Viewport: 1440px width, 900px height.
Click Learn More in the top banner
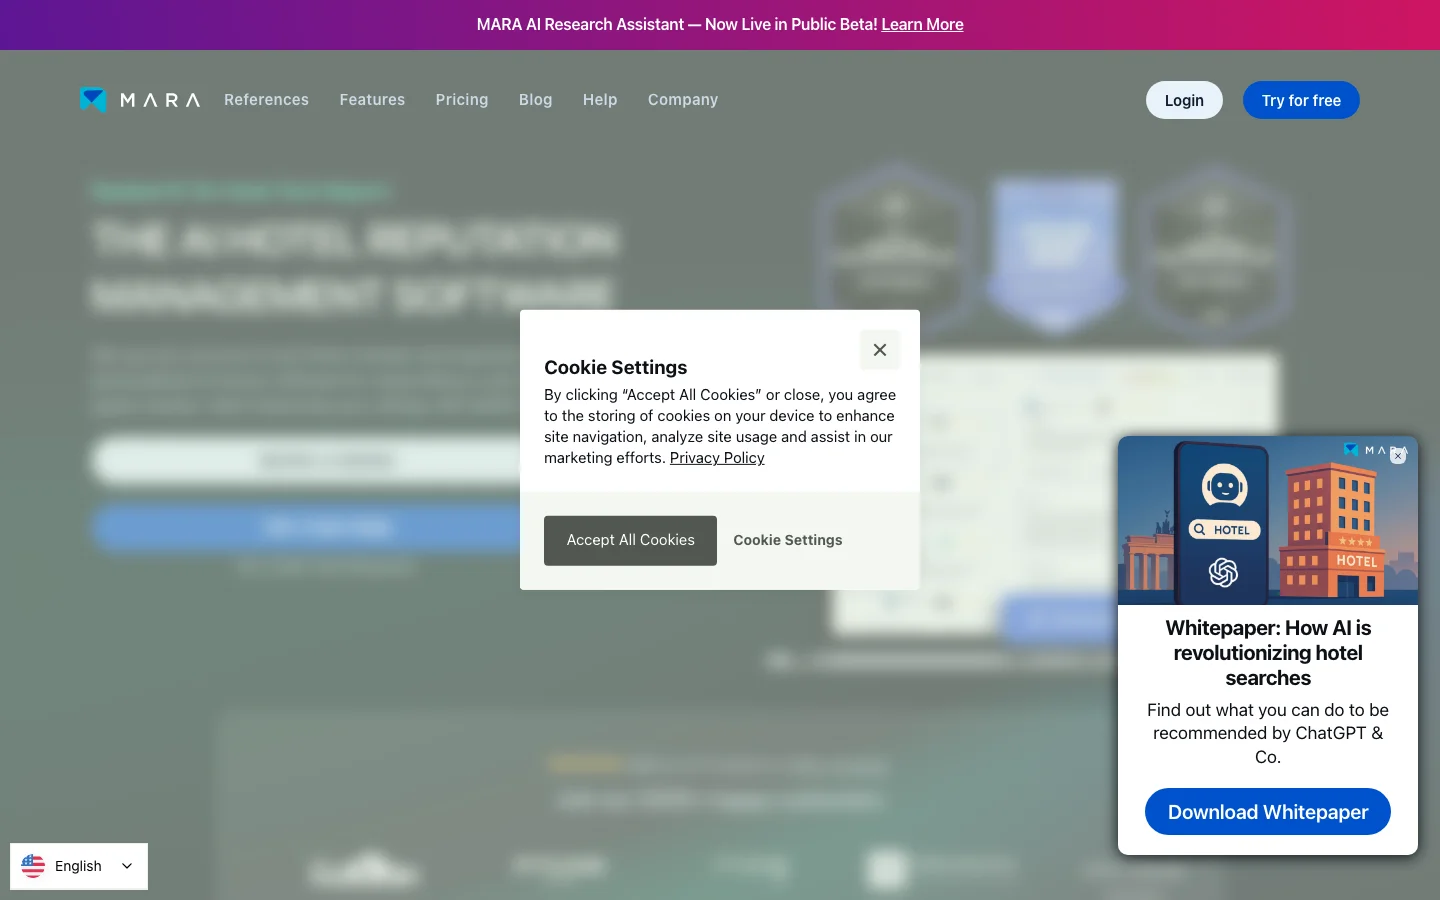point(922,24)
